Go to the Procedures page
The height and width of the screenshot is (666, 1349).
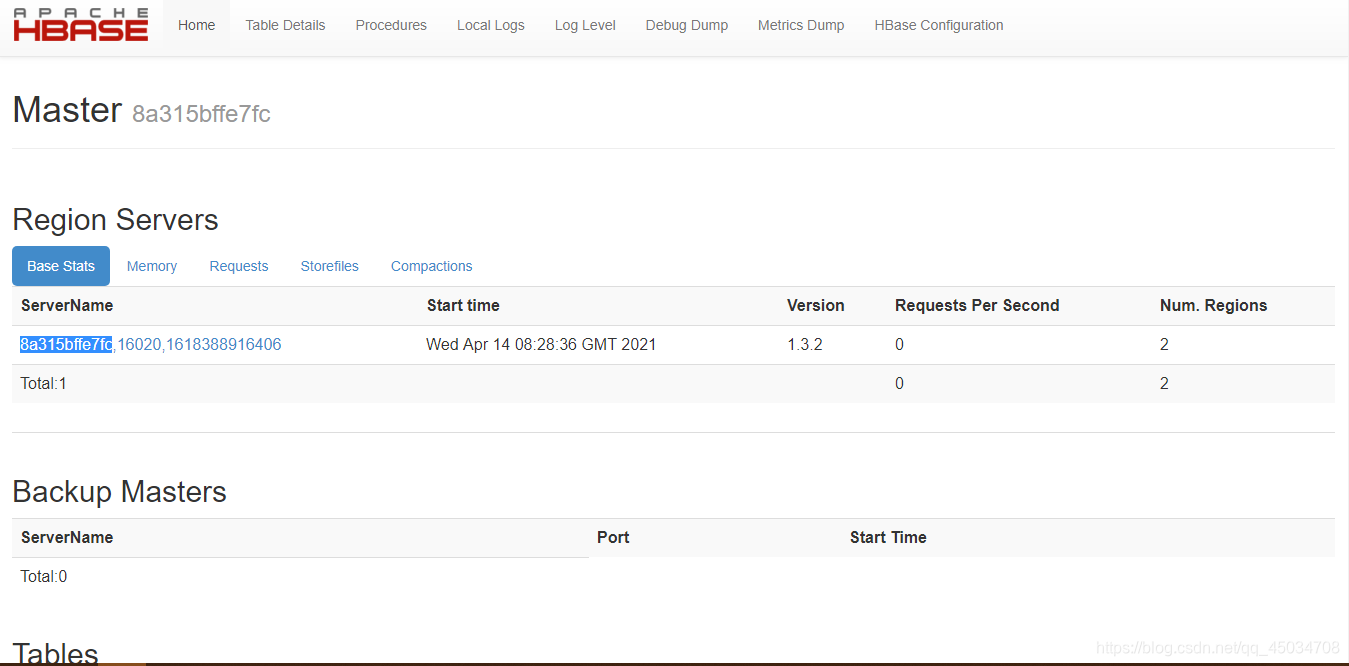tap(391, 25)
